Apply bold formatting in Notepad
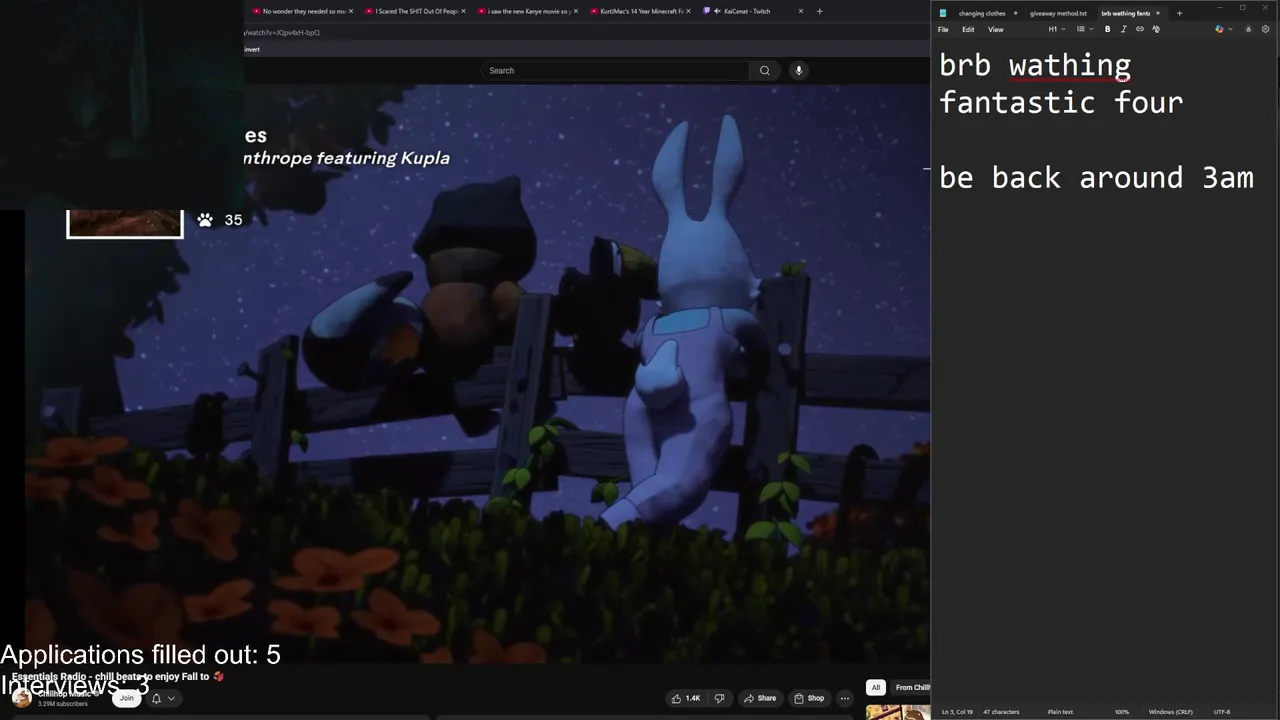 coord(1107,29)
